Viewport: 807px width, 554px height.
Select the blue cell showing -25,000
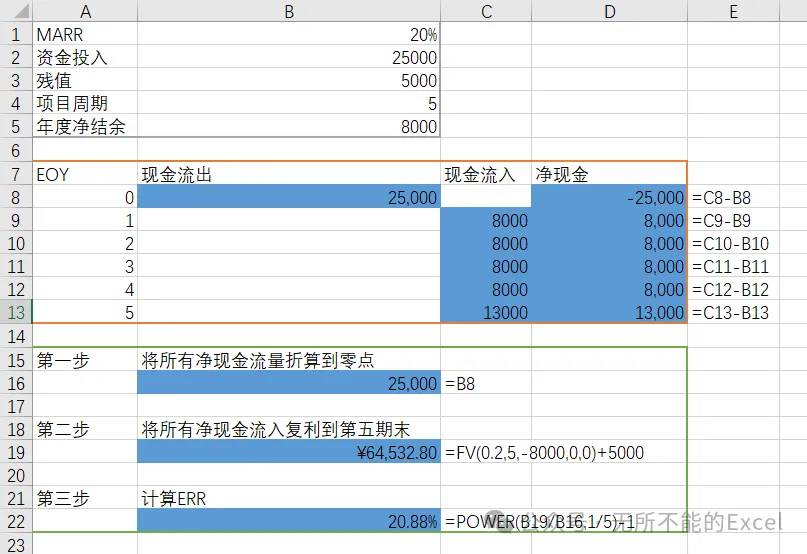[609, 197]
